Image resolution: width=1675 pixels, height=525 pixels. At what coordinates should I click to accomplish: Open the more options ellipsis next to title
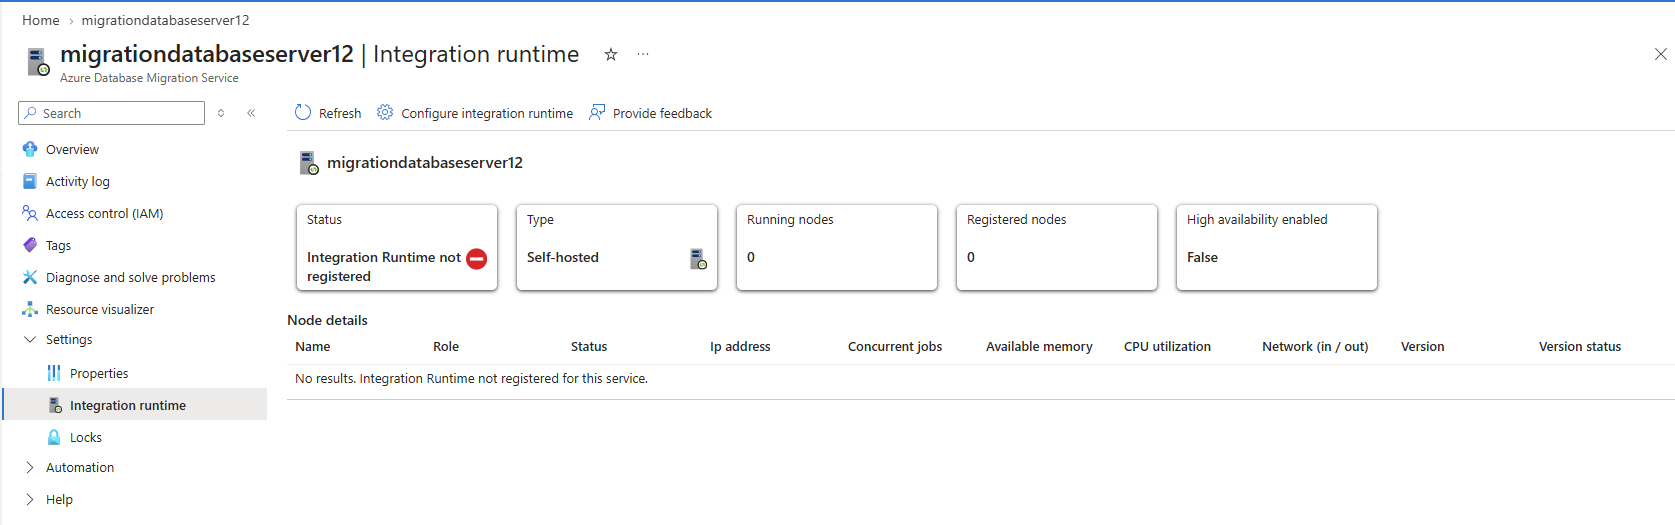tap(643, 54)
